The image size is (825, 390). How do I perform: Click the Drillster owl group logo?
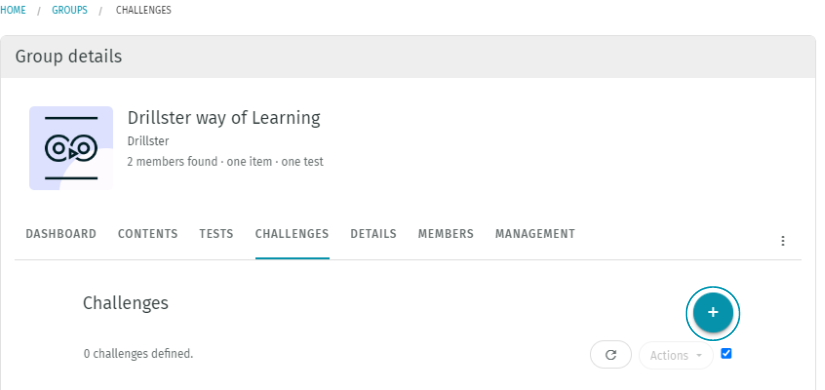(71, 148)
